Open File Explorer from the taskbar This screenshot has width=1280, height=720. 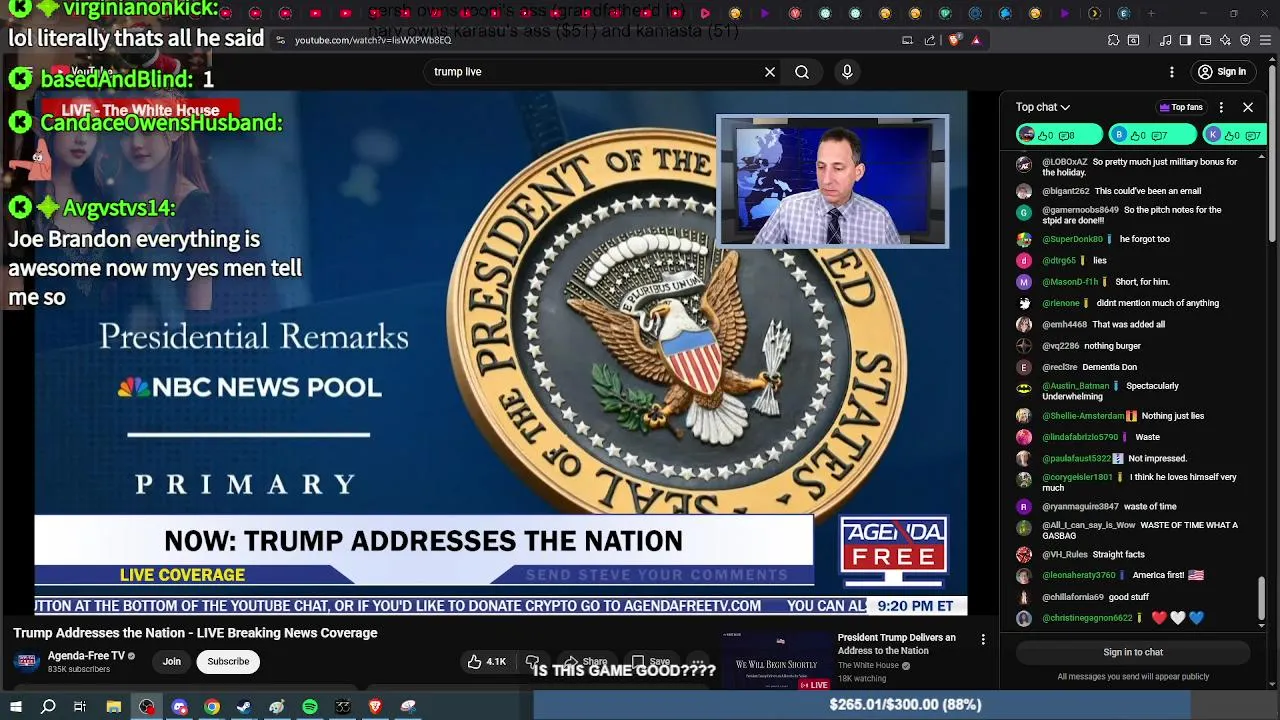(x=114, y=706)
